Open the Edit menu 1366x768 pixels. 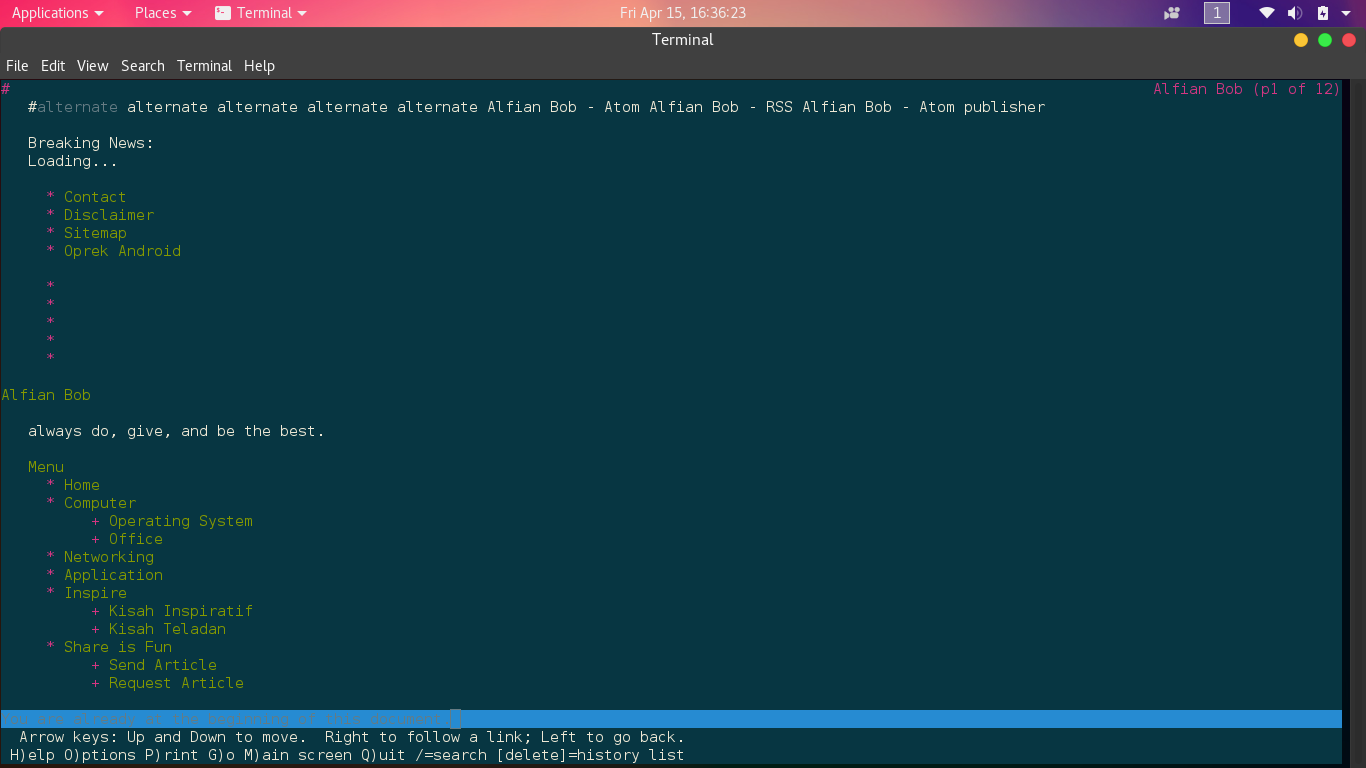click(53, 66)
